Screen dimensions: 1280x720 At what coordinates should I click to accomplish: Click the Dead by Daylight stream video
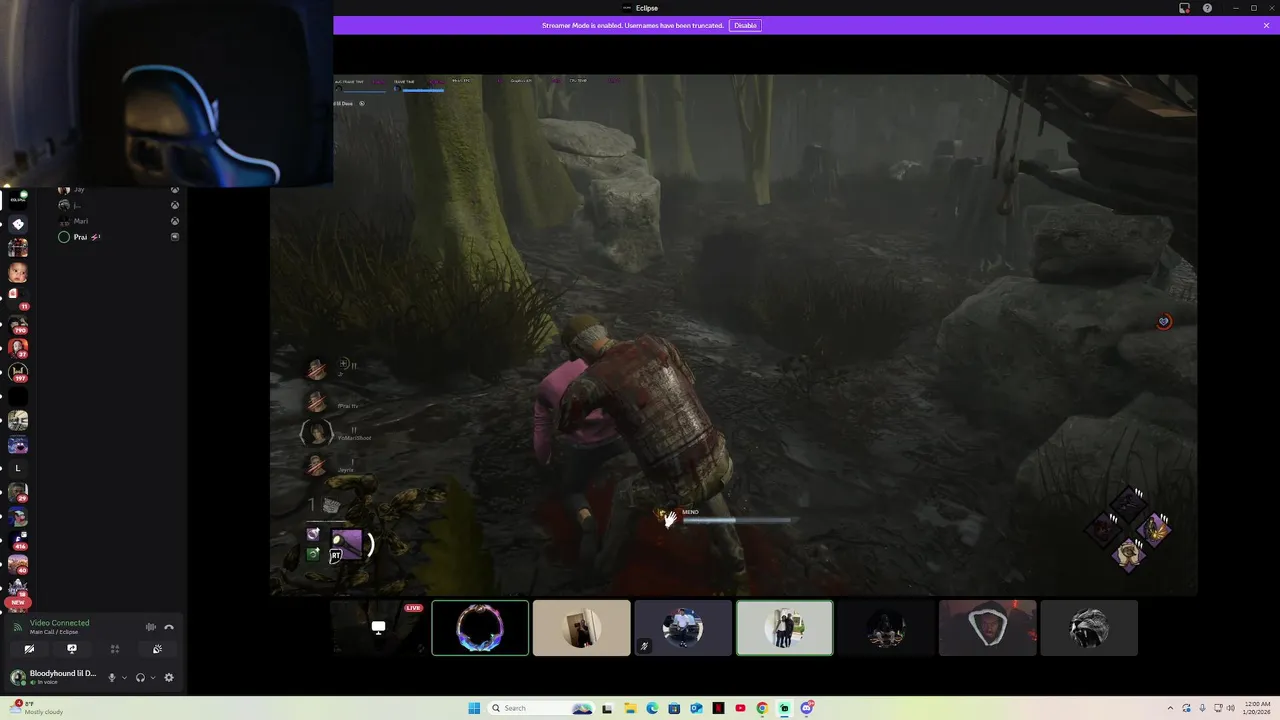pos(733,334)
